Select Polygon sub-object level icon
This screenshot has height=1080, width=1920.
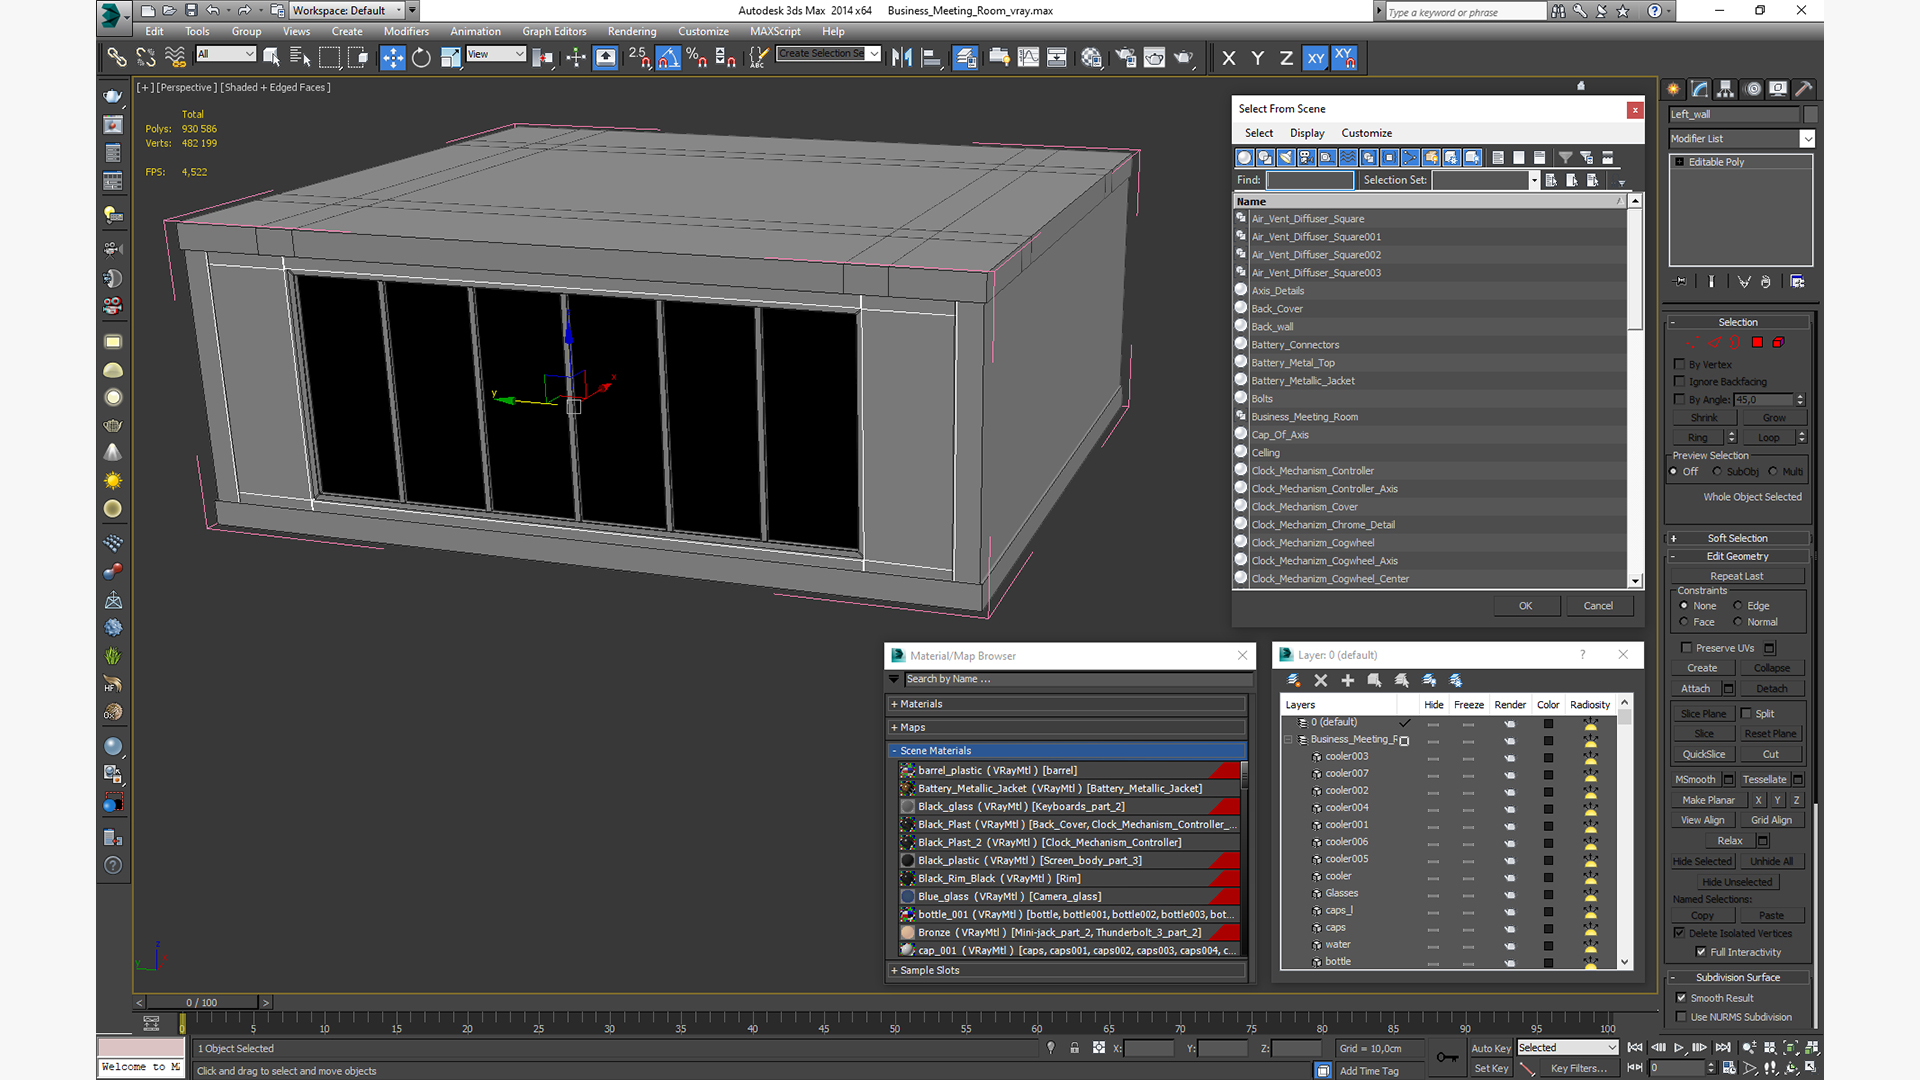click(x=1757, y=342)
